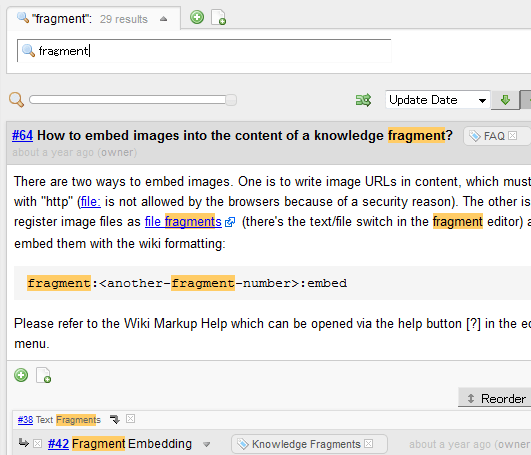Click the magnifier icon left of the slider
This screenshot has width=531, height=455.
point(16,100)
